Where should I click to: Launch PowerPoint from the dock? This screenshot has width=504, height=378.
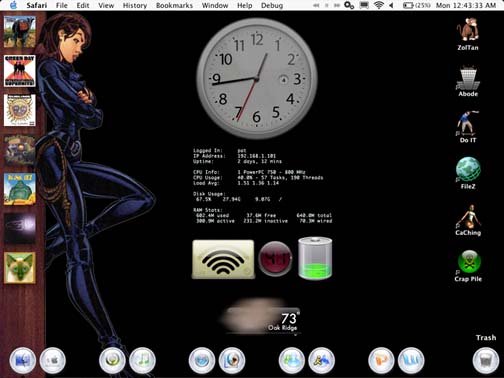[381, 360]
